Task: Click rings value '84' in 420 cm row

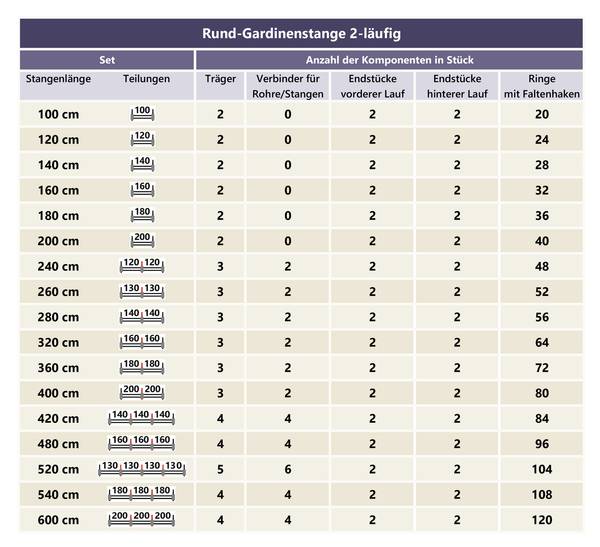Action: point(542,418)
